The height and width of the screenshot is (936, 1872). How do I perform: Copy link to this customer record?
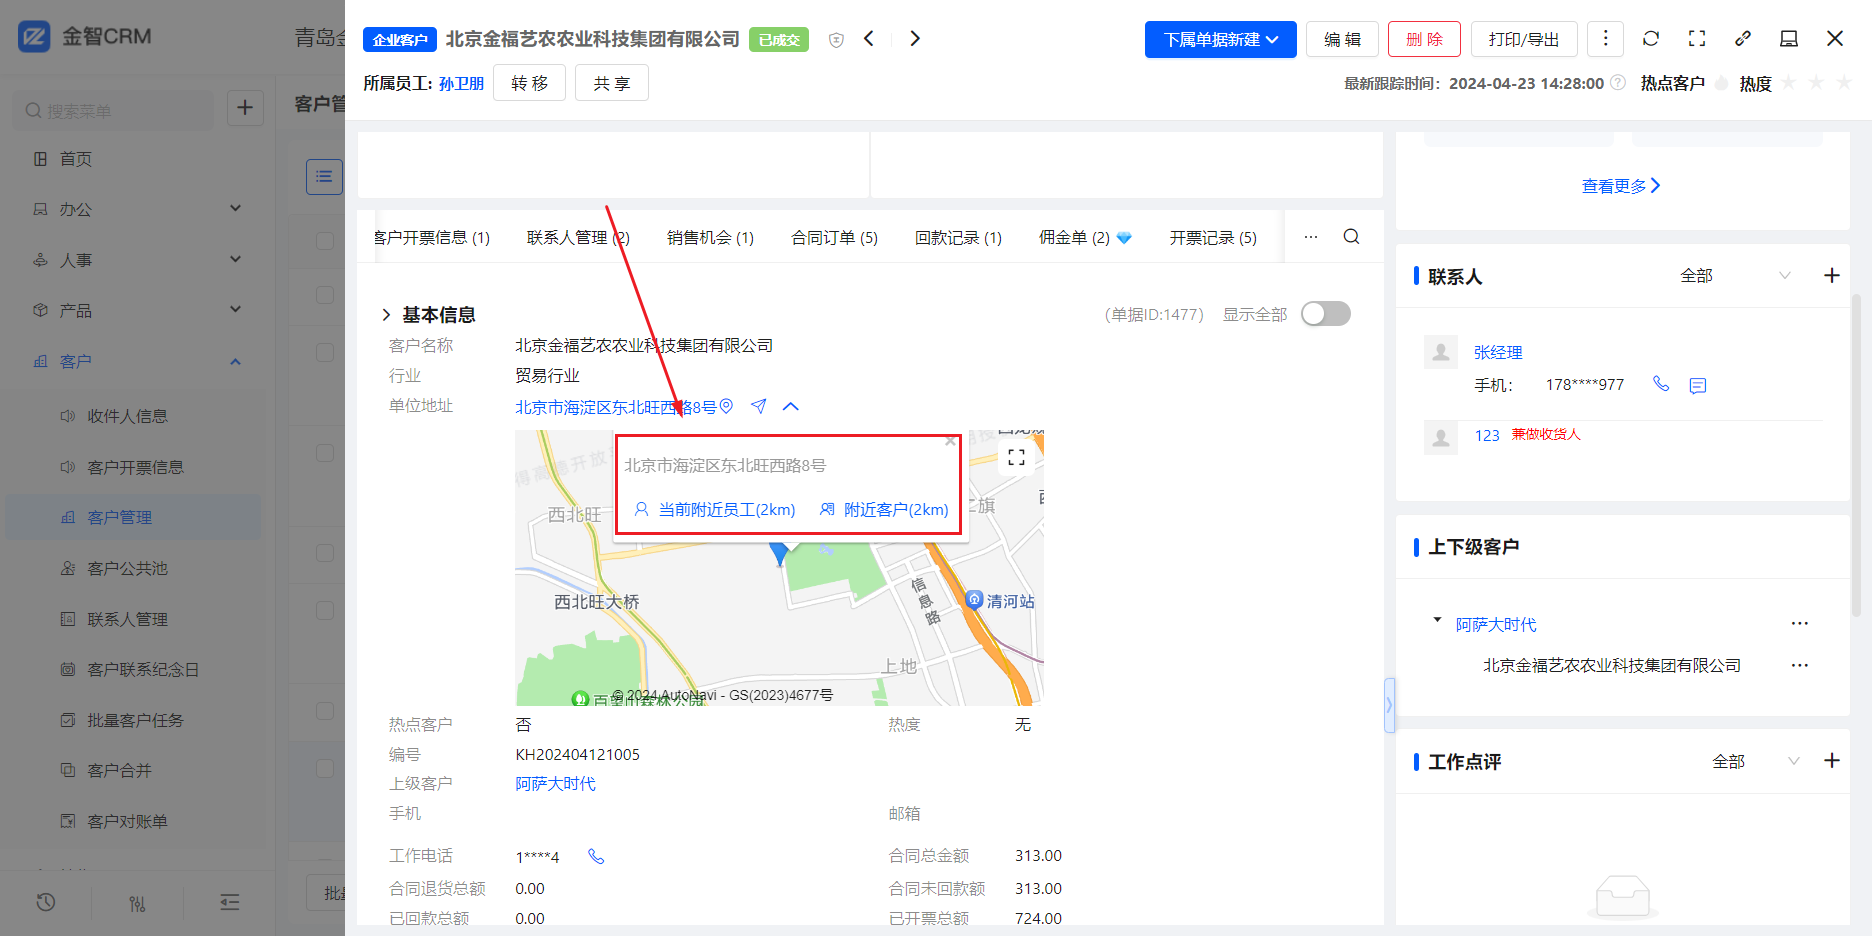pos(1743,39)
